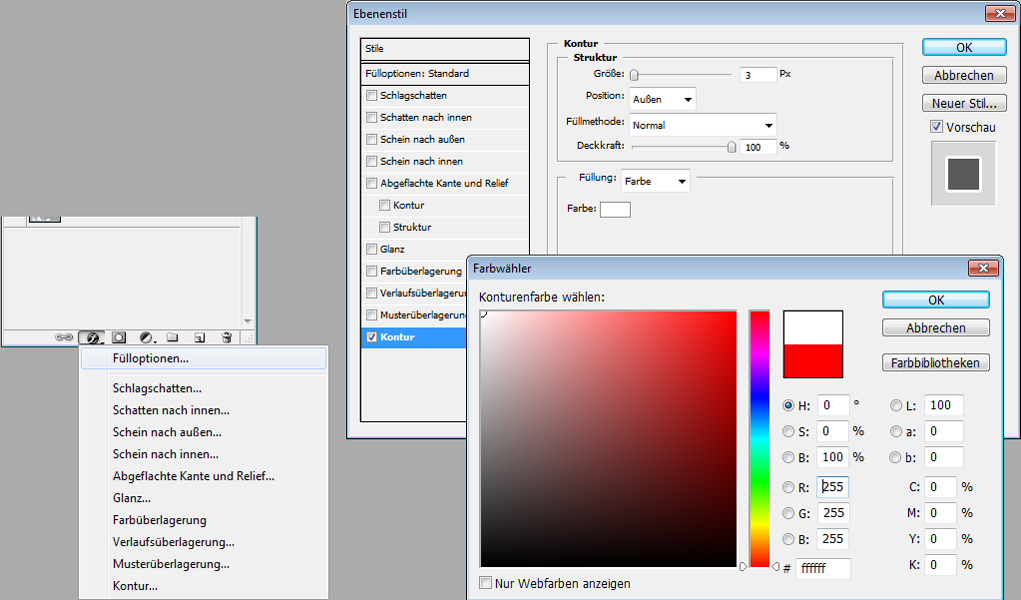Screen dimensions: 1021x600
Task: Check the Kontur sub-option under Relief
Action: (385, 205)
